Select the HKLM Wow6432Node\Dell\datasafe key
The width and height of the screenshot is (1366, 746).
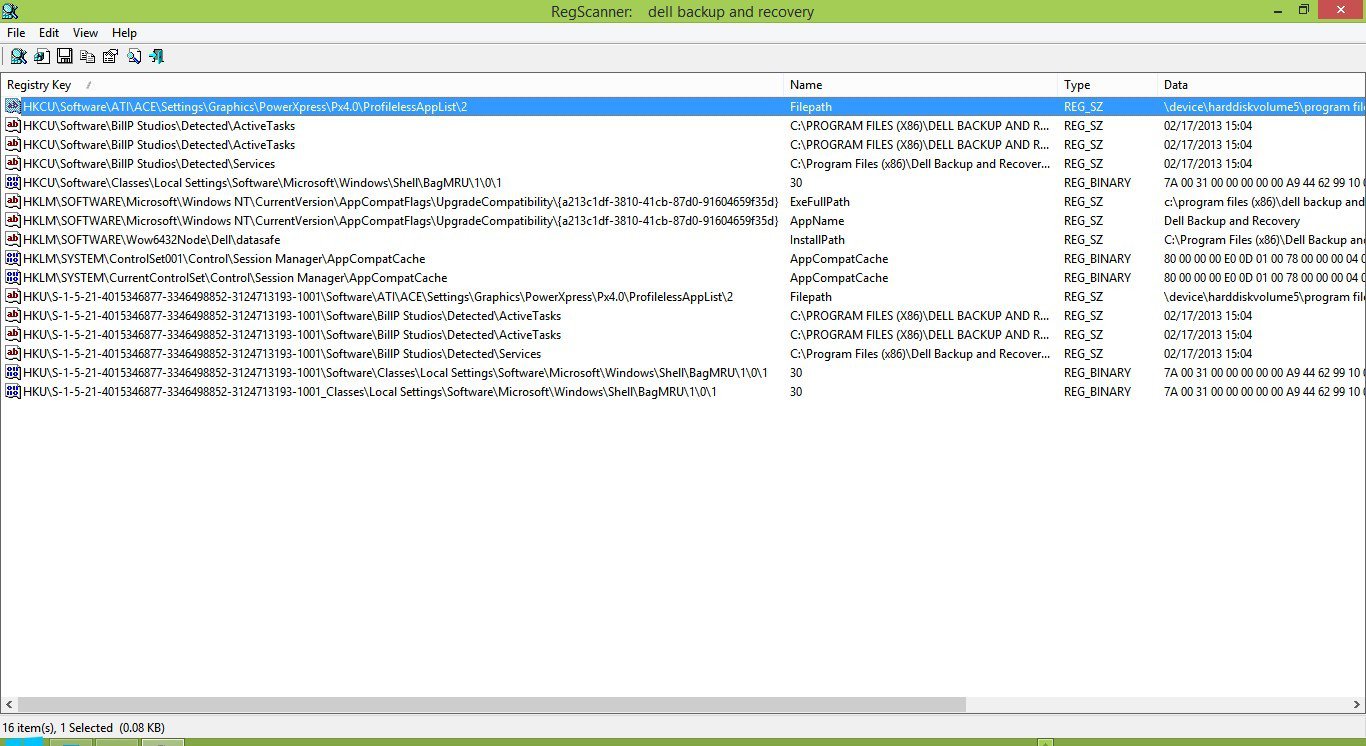pyautogui.click(x=151, y=239)
